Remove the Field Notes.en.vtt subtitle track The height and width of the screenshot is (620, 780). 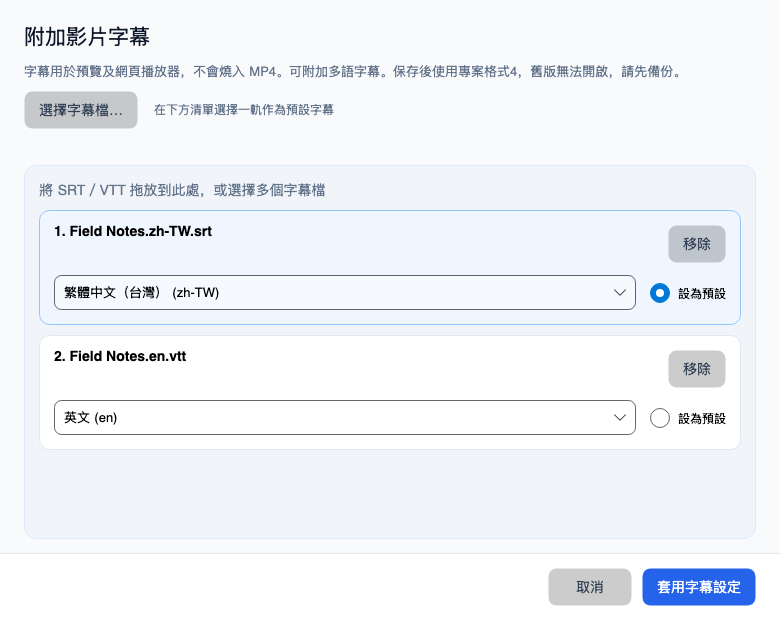(x=696, y=369)
